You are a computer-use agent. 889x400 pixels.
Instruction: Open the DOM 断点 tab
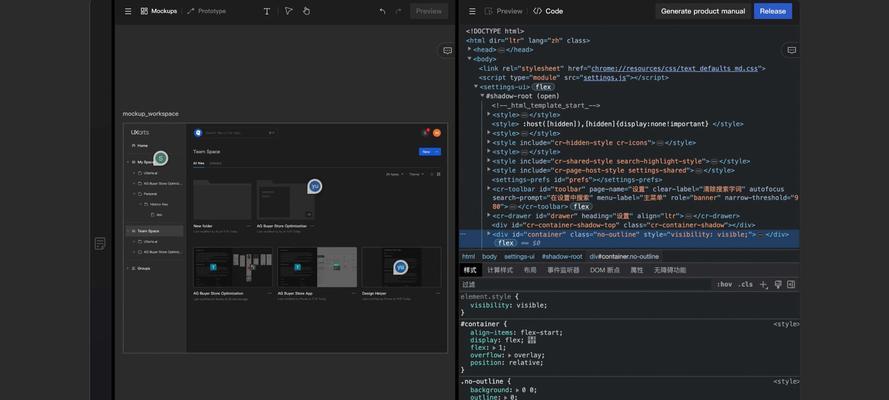click(x=605, y=270)
